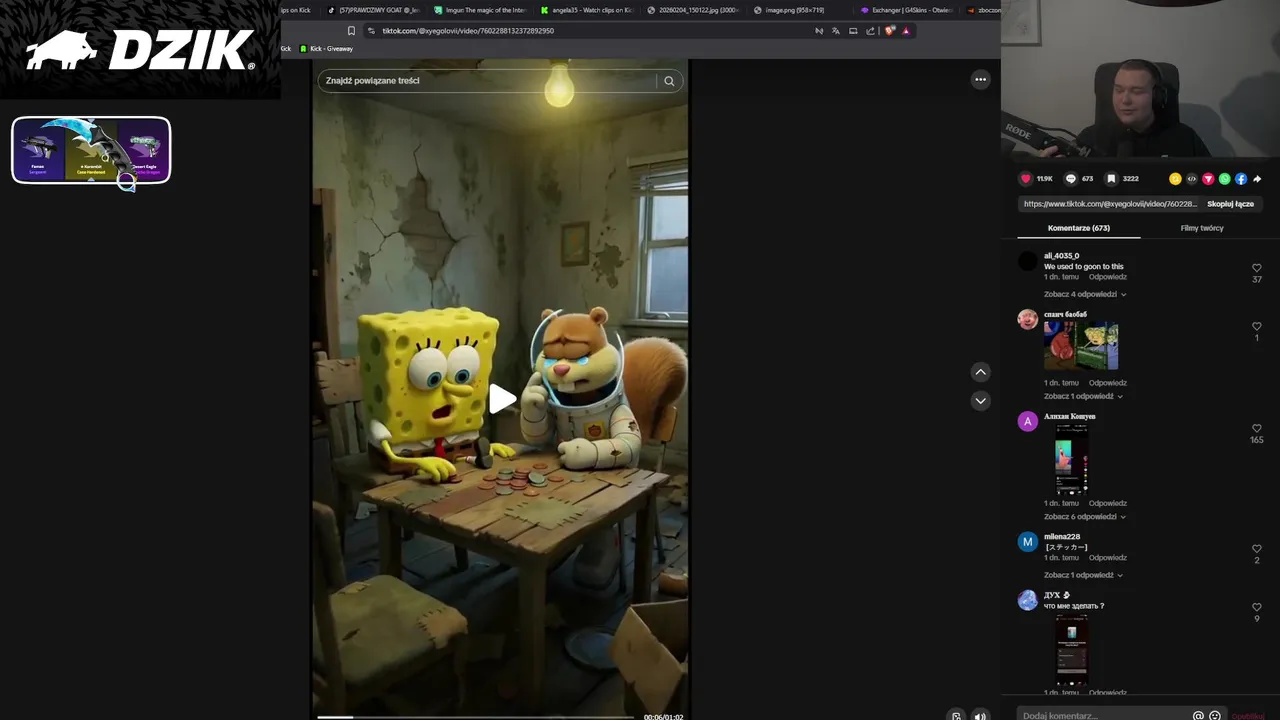Share via WhatsApp icon
The image size is (1280, 720).
[1224, 179]
